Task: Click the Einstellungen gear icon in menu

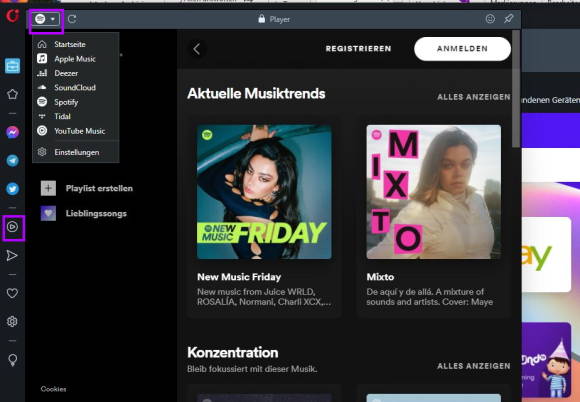Action: coord(42,152)
